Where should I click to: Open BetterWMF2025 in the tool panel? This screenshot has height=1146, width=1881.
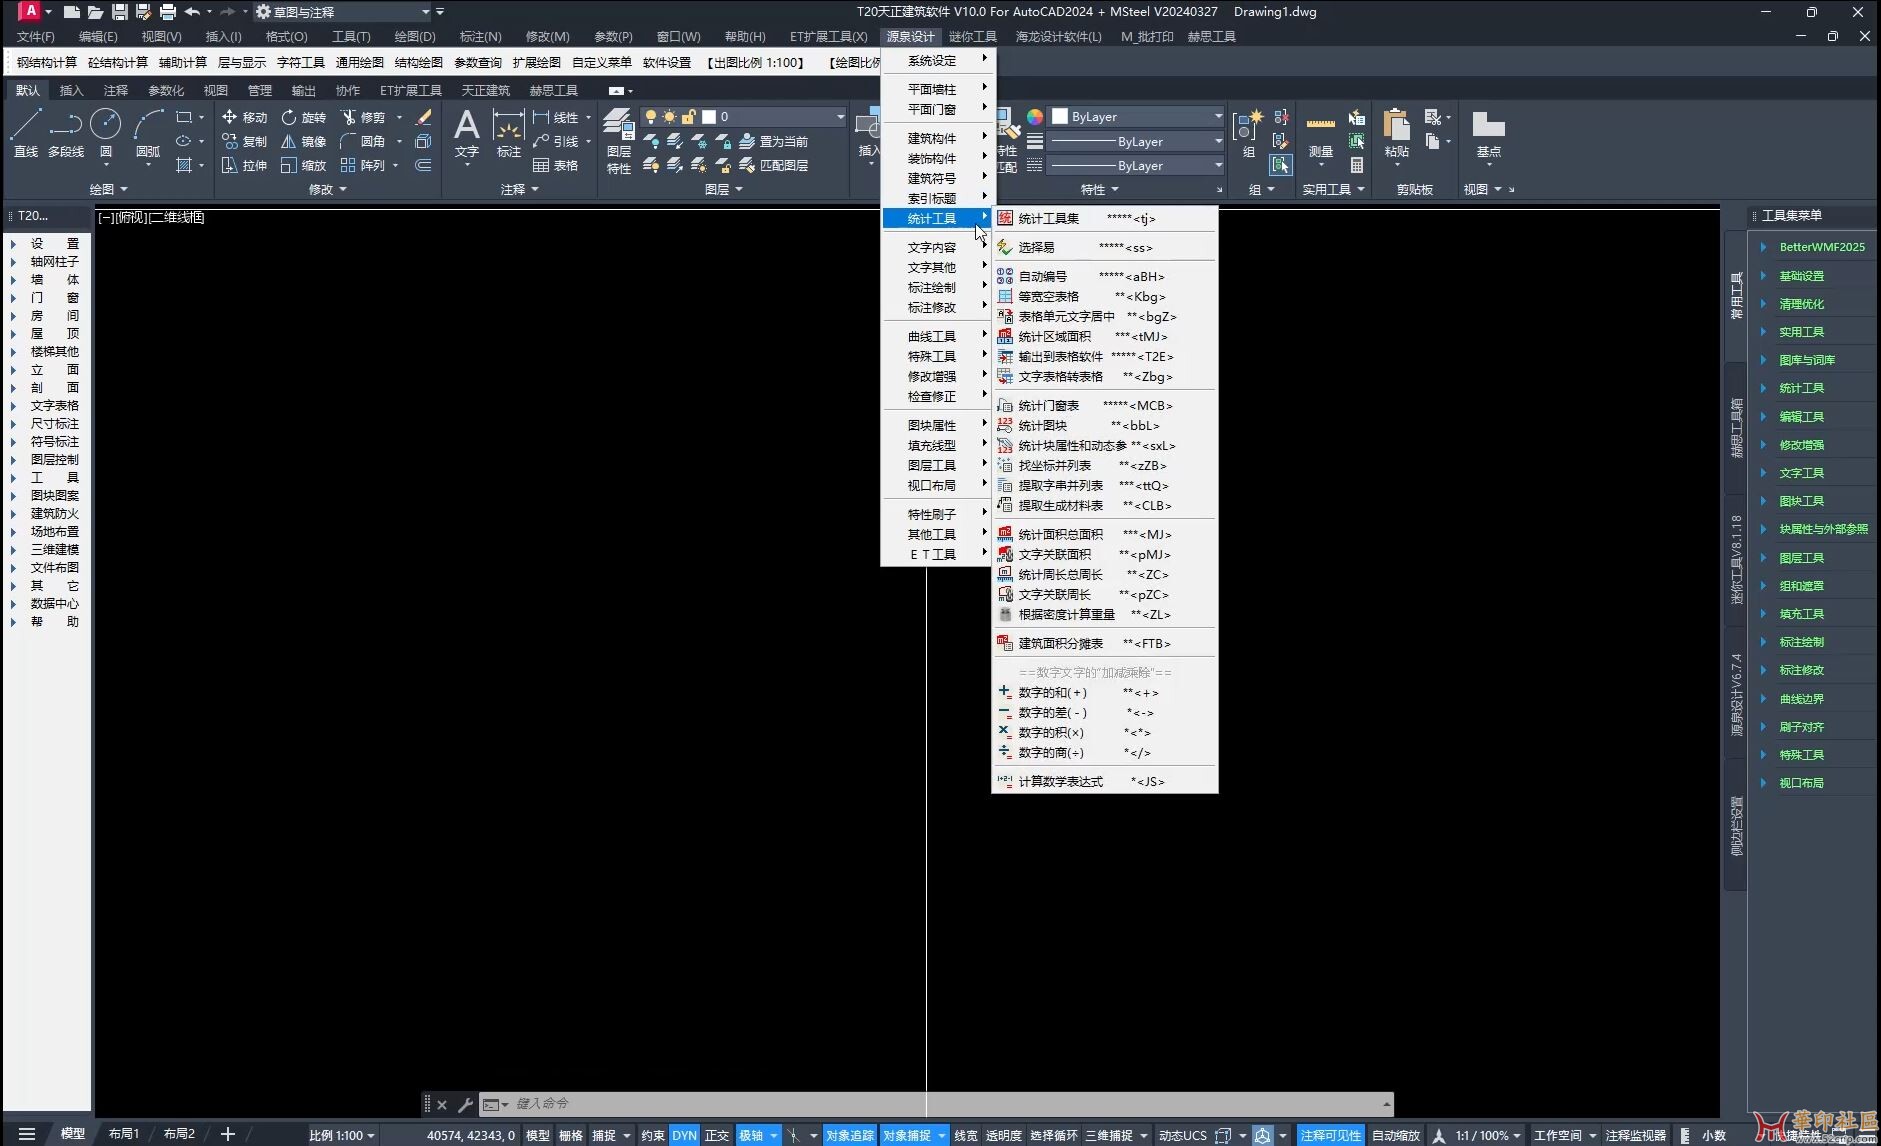point(1821,247)
